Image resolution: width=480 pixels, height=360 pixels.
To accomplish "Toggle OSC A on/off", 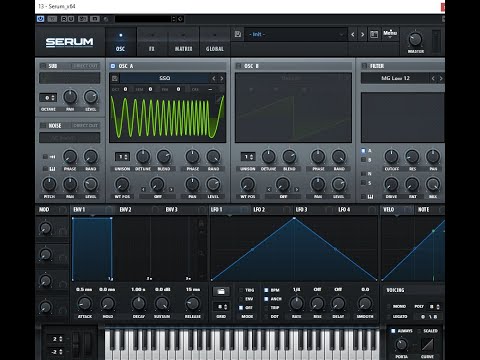I will (x=113, y=66).
